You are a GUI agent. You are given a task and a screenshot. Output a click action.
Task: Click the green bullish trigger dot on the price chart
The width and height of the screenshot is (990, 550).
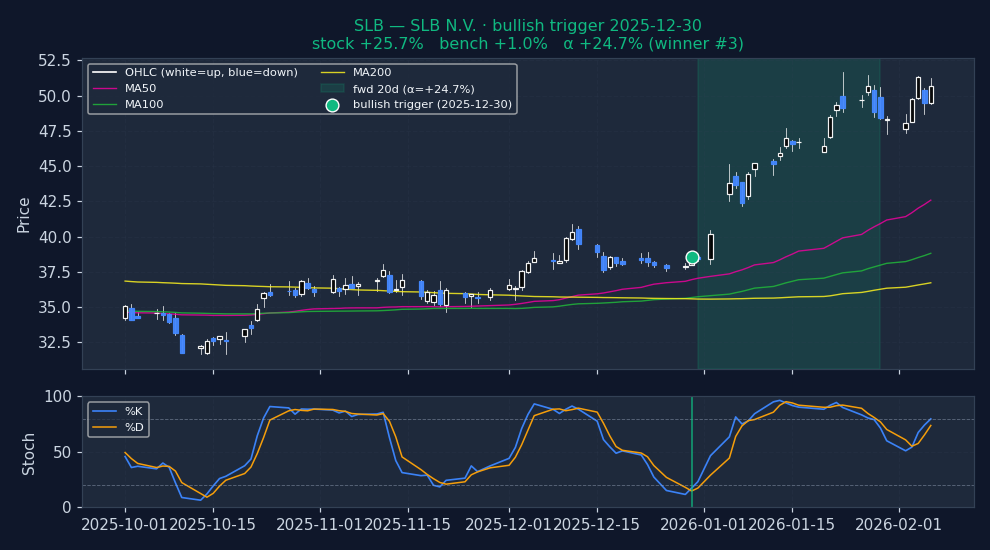[692, 257]
